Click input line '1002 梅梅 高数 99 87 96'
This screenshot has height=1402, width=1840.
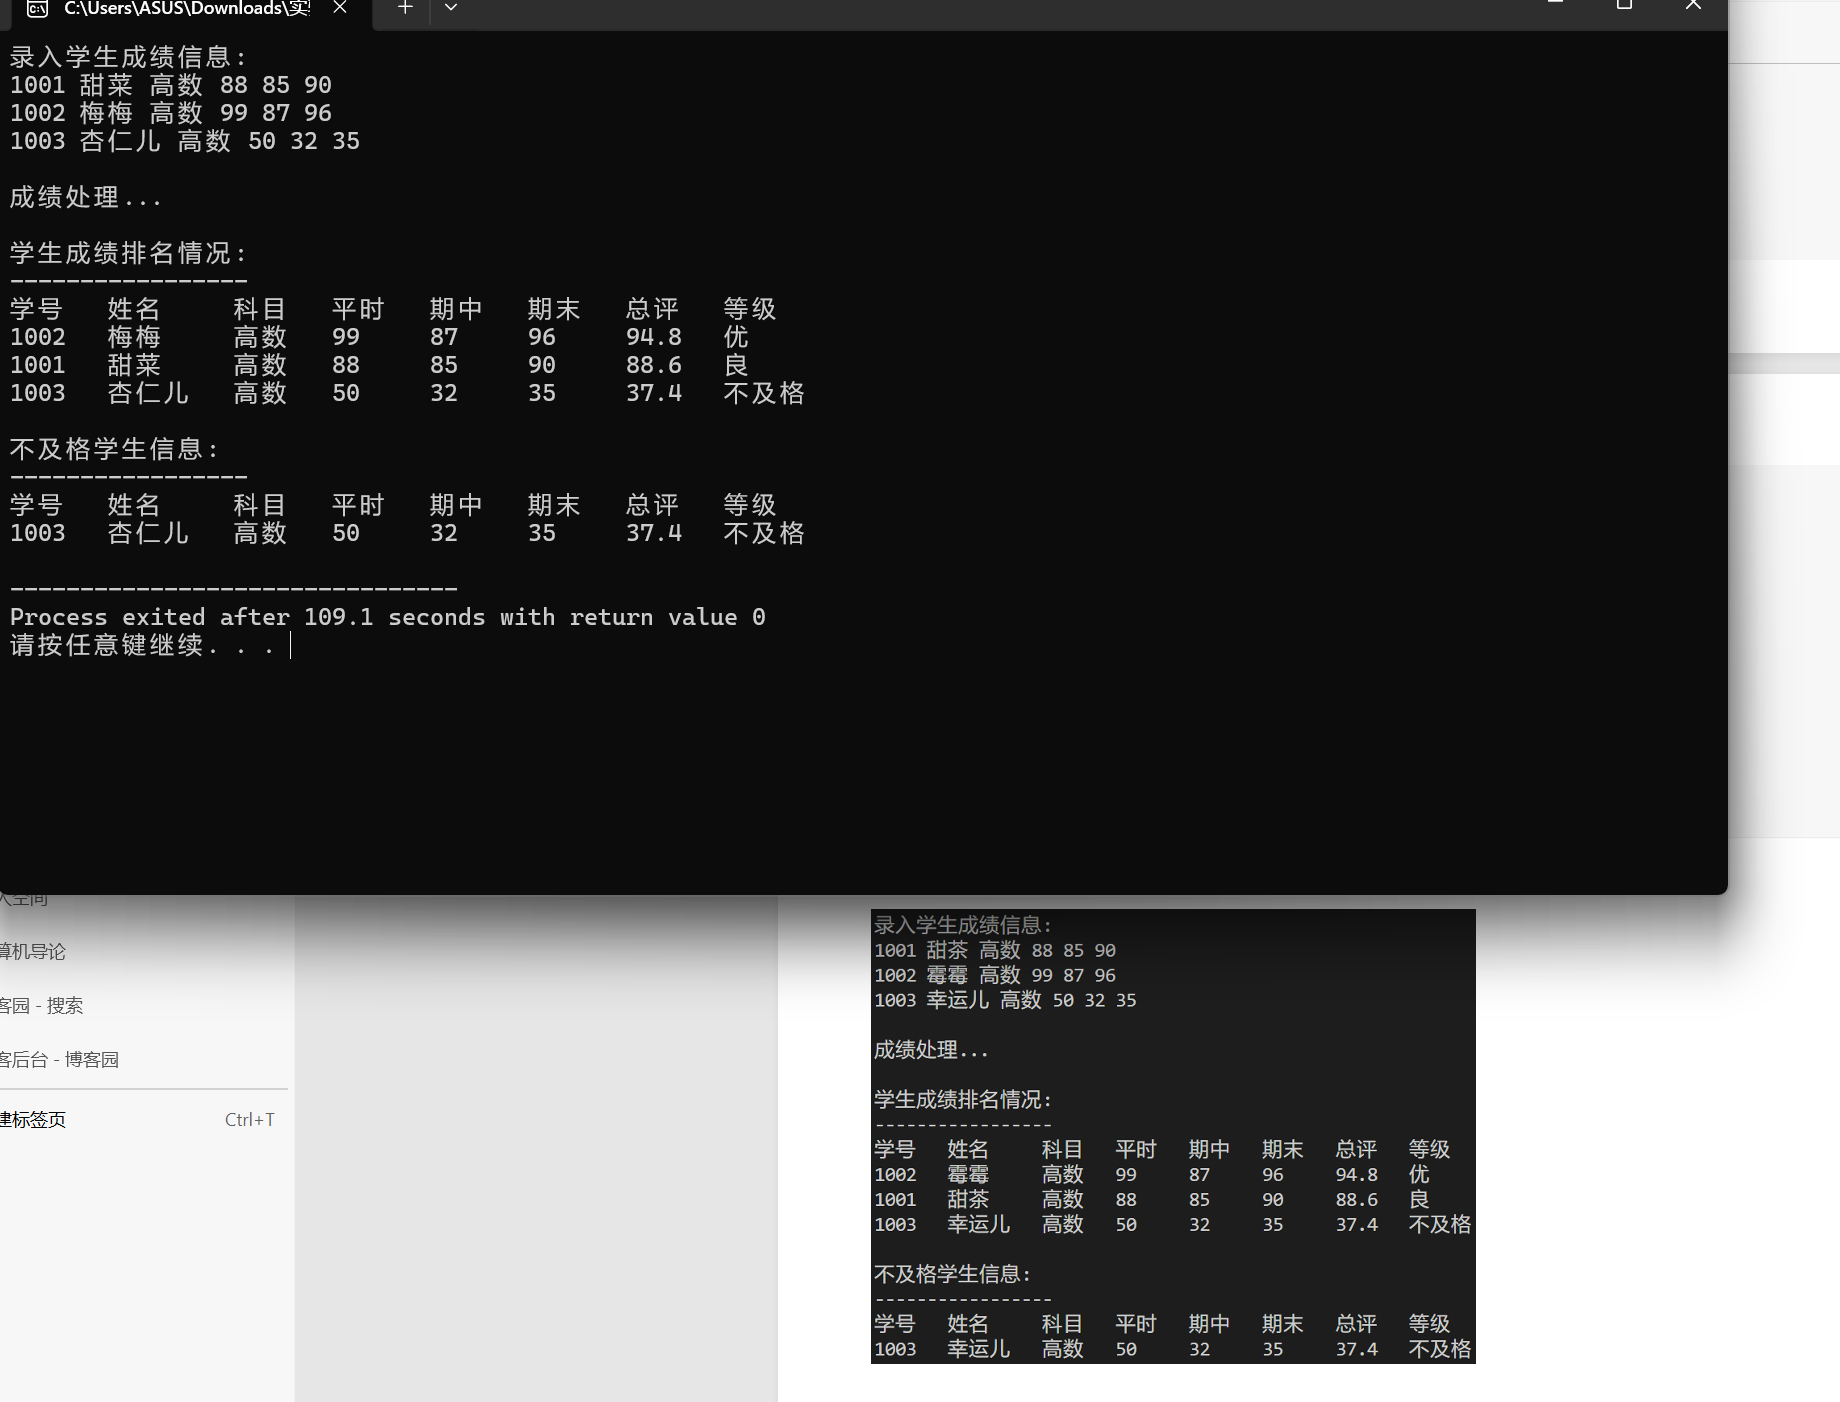[171, 113]
